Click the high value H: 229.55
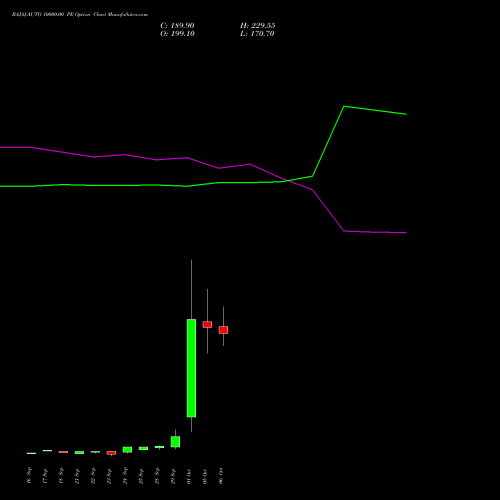Screen dimensions: 500x500 coord(258,26)
